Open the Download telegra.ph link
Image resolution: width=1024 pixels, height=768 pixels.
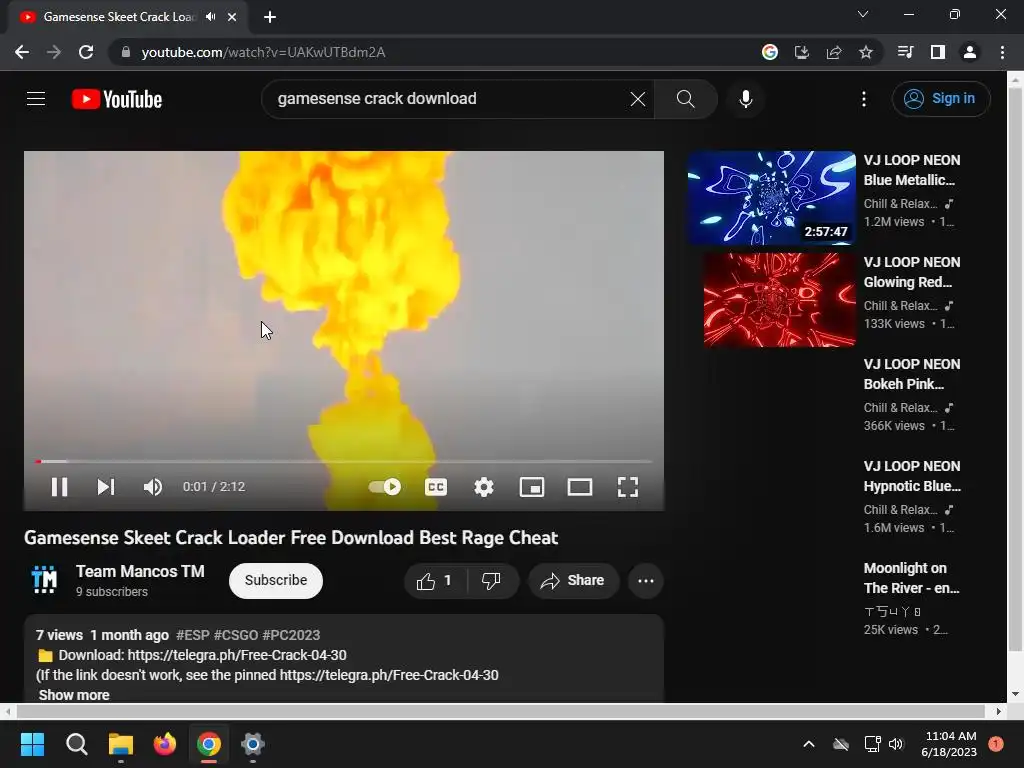(x=237, y=655)
